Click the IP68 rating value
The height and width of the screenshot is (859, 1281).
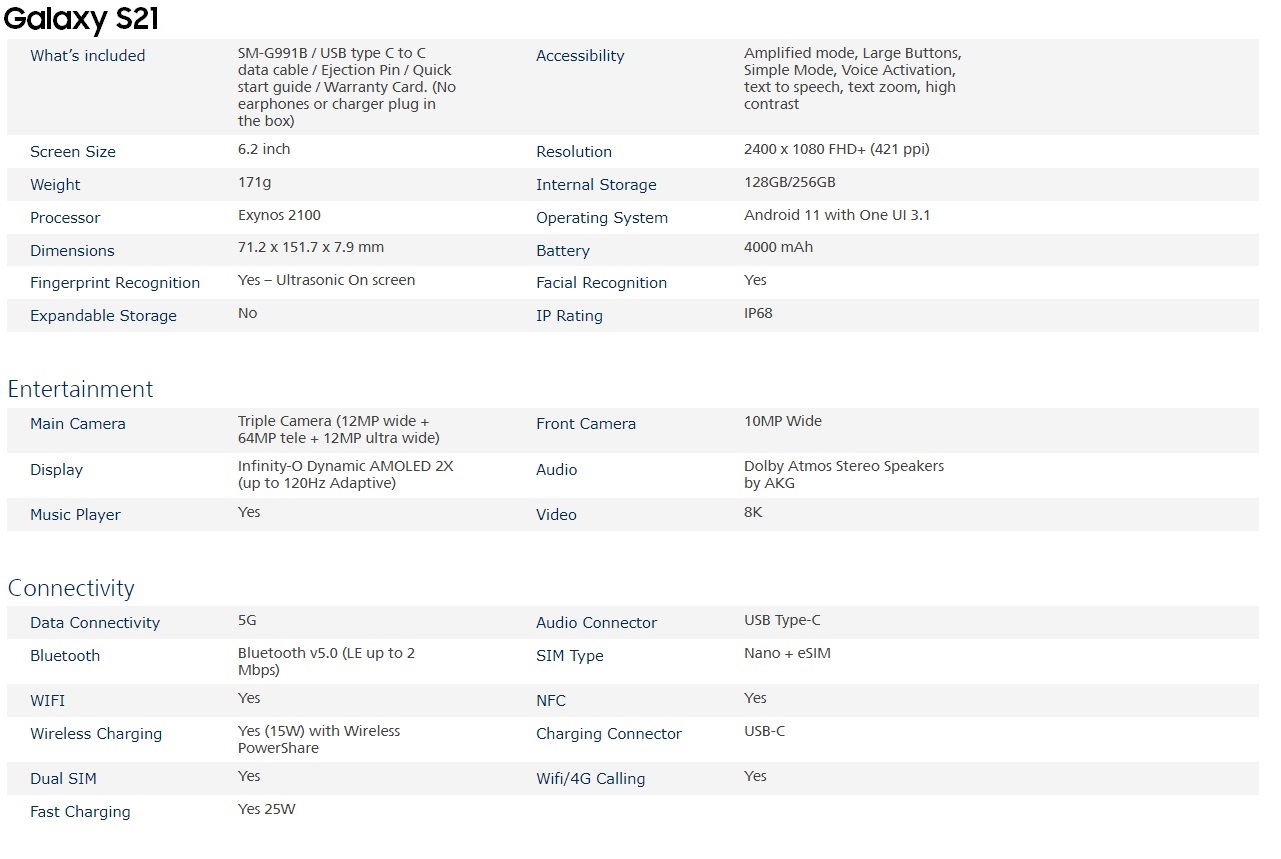point(758,314)
